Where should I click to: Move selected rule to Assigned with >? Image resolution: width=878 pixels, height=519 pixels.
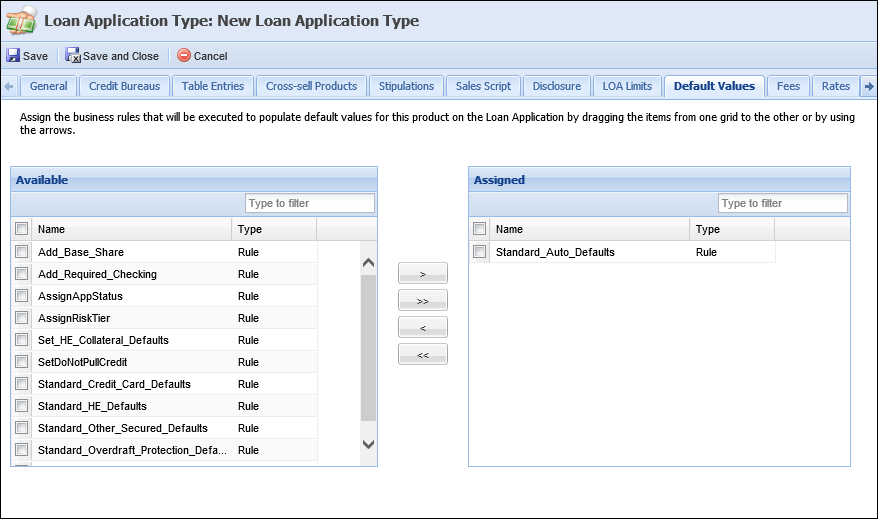pyautogui.click(x=423, y=273)
